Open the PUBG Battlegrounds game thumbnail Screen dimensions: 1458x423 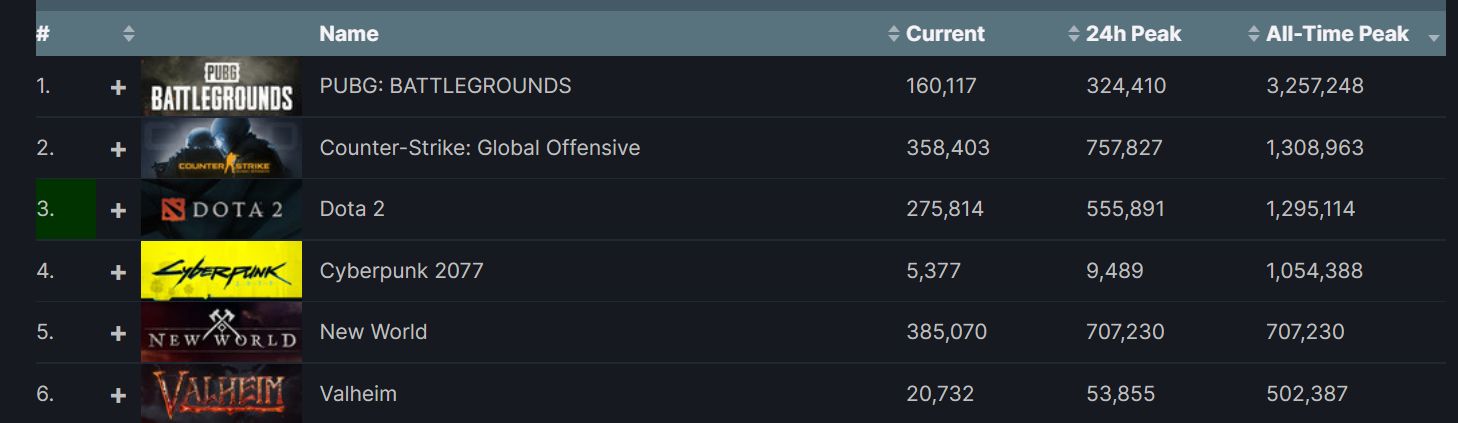(220, 86)
